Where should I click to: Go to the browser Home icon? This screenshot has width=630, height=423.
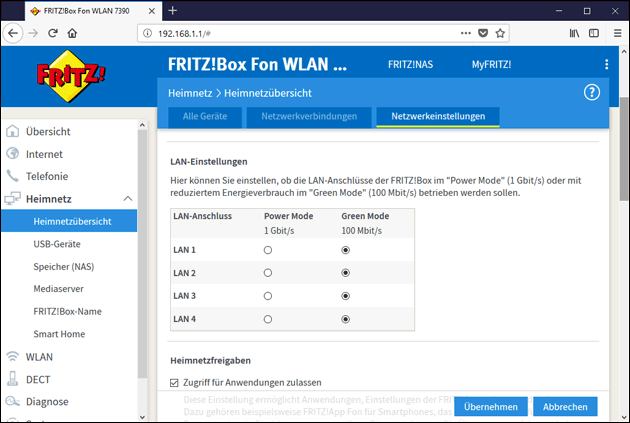pos(72,33)
